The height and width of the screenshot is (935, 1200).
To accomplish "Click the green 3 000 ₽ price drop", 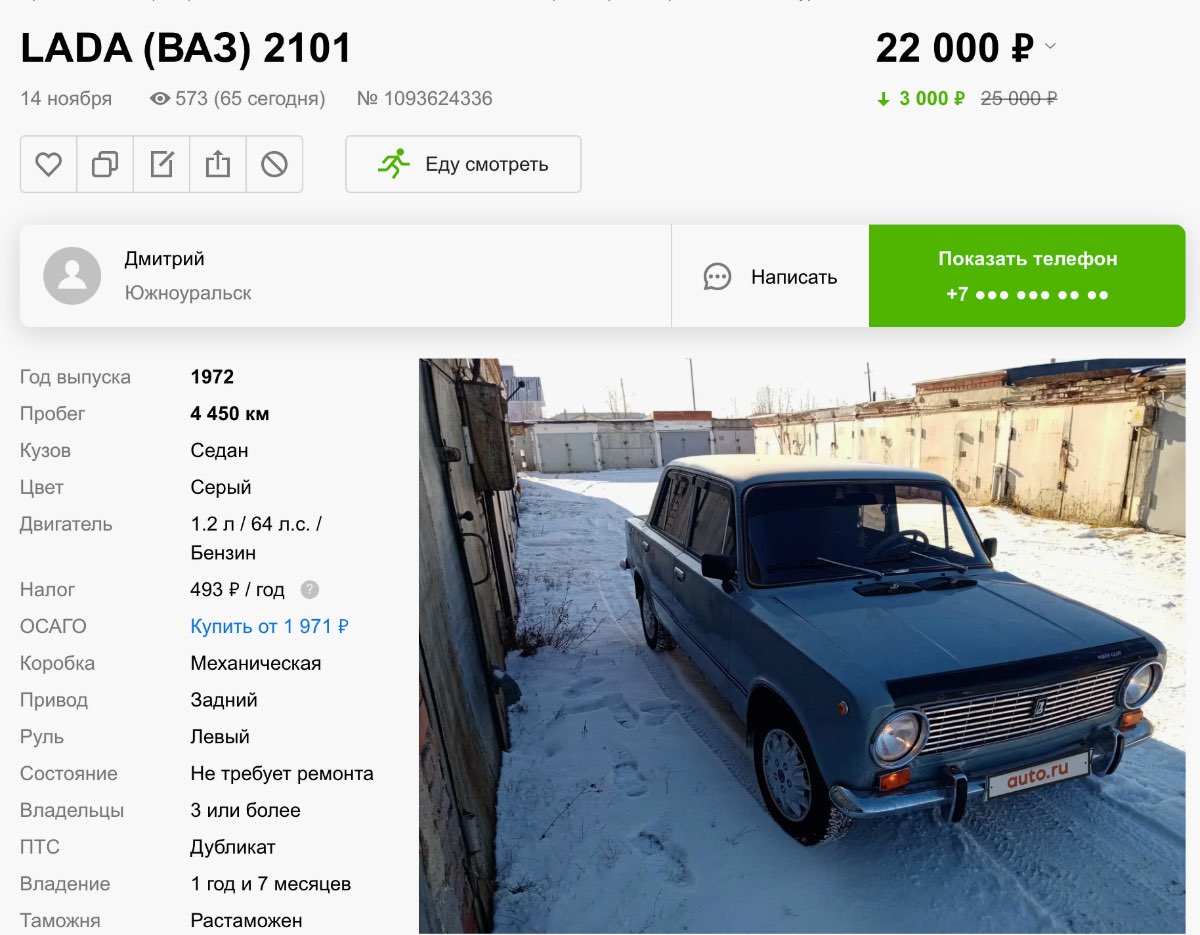I will [x=921, y=99].
